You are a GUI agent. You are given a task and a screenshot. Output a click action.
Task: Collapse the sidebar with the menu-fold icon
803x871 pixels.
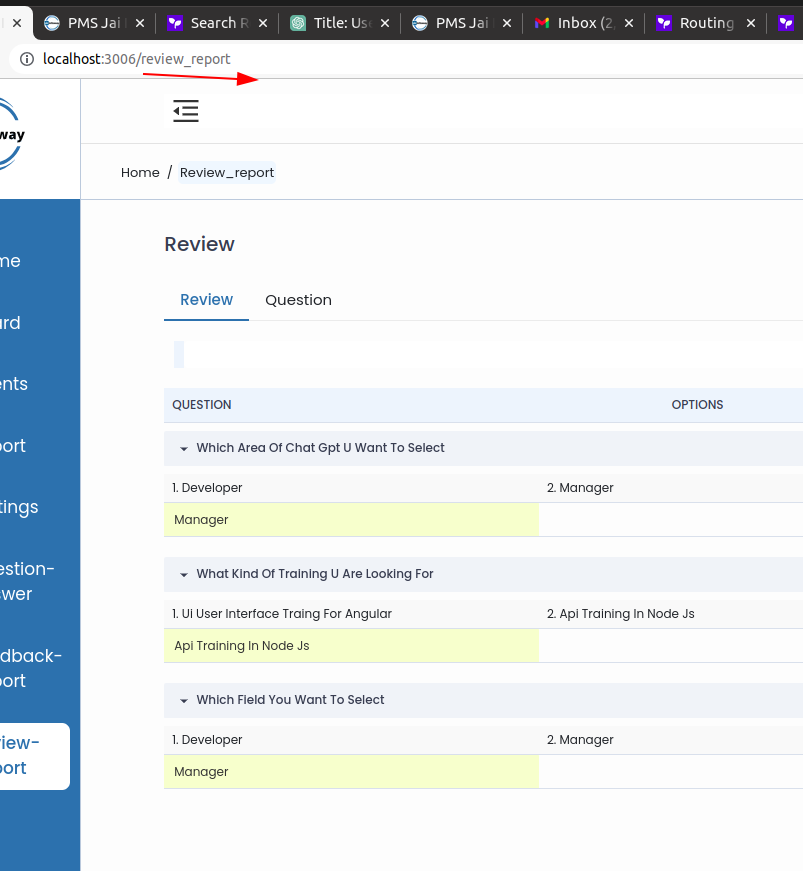coord(186,111)
